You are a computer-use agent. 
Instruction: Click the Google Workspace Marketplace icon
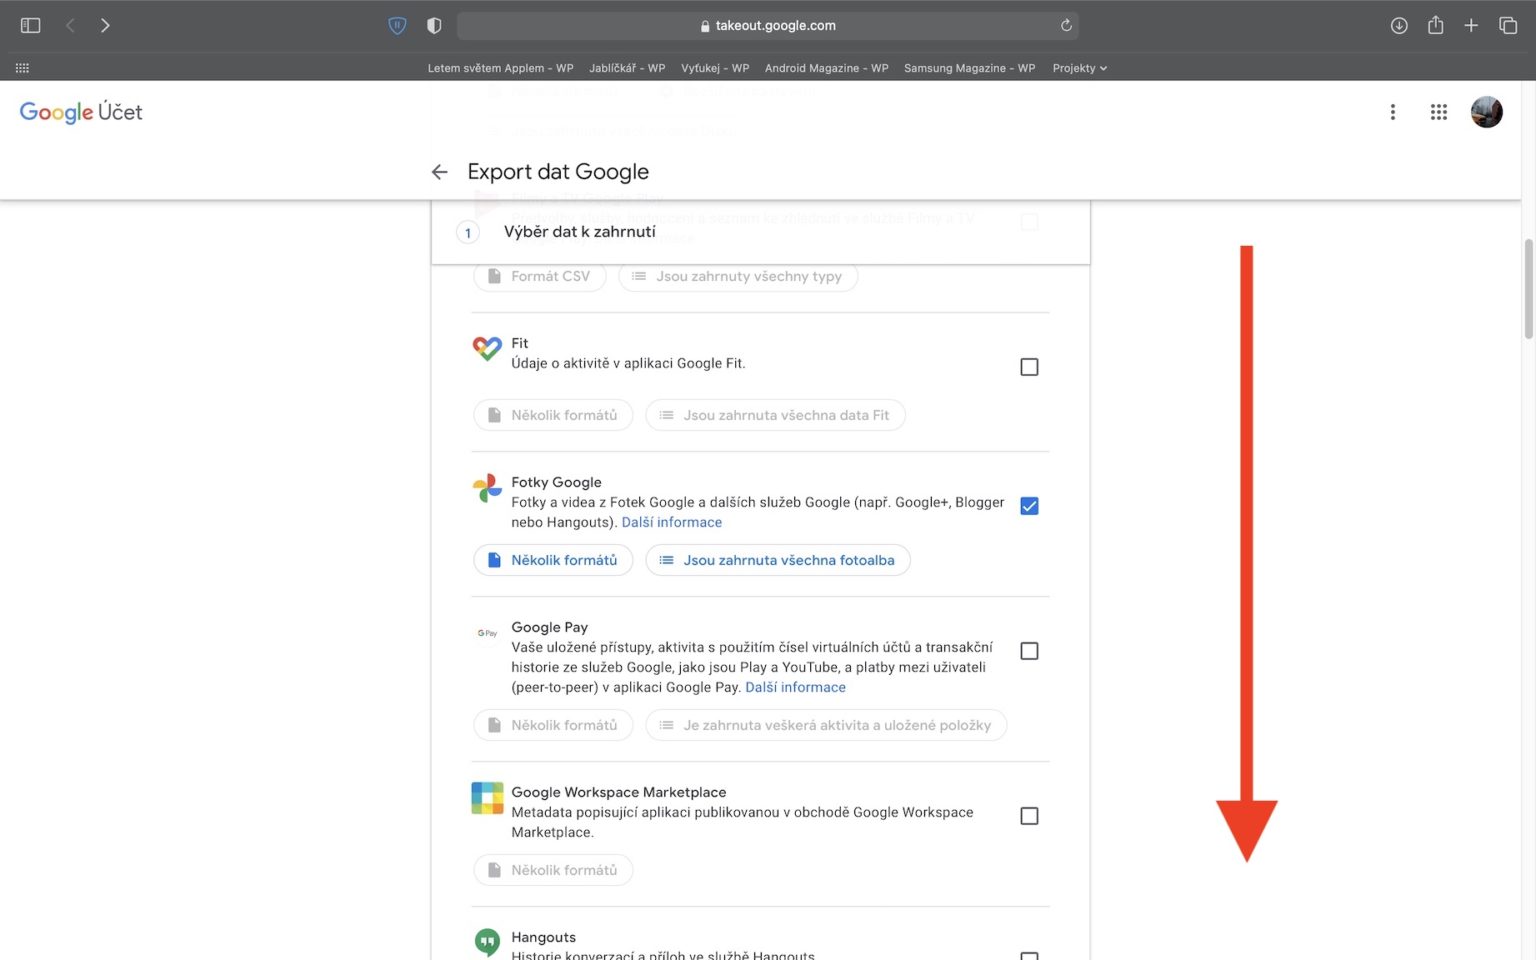(487, 798)
